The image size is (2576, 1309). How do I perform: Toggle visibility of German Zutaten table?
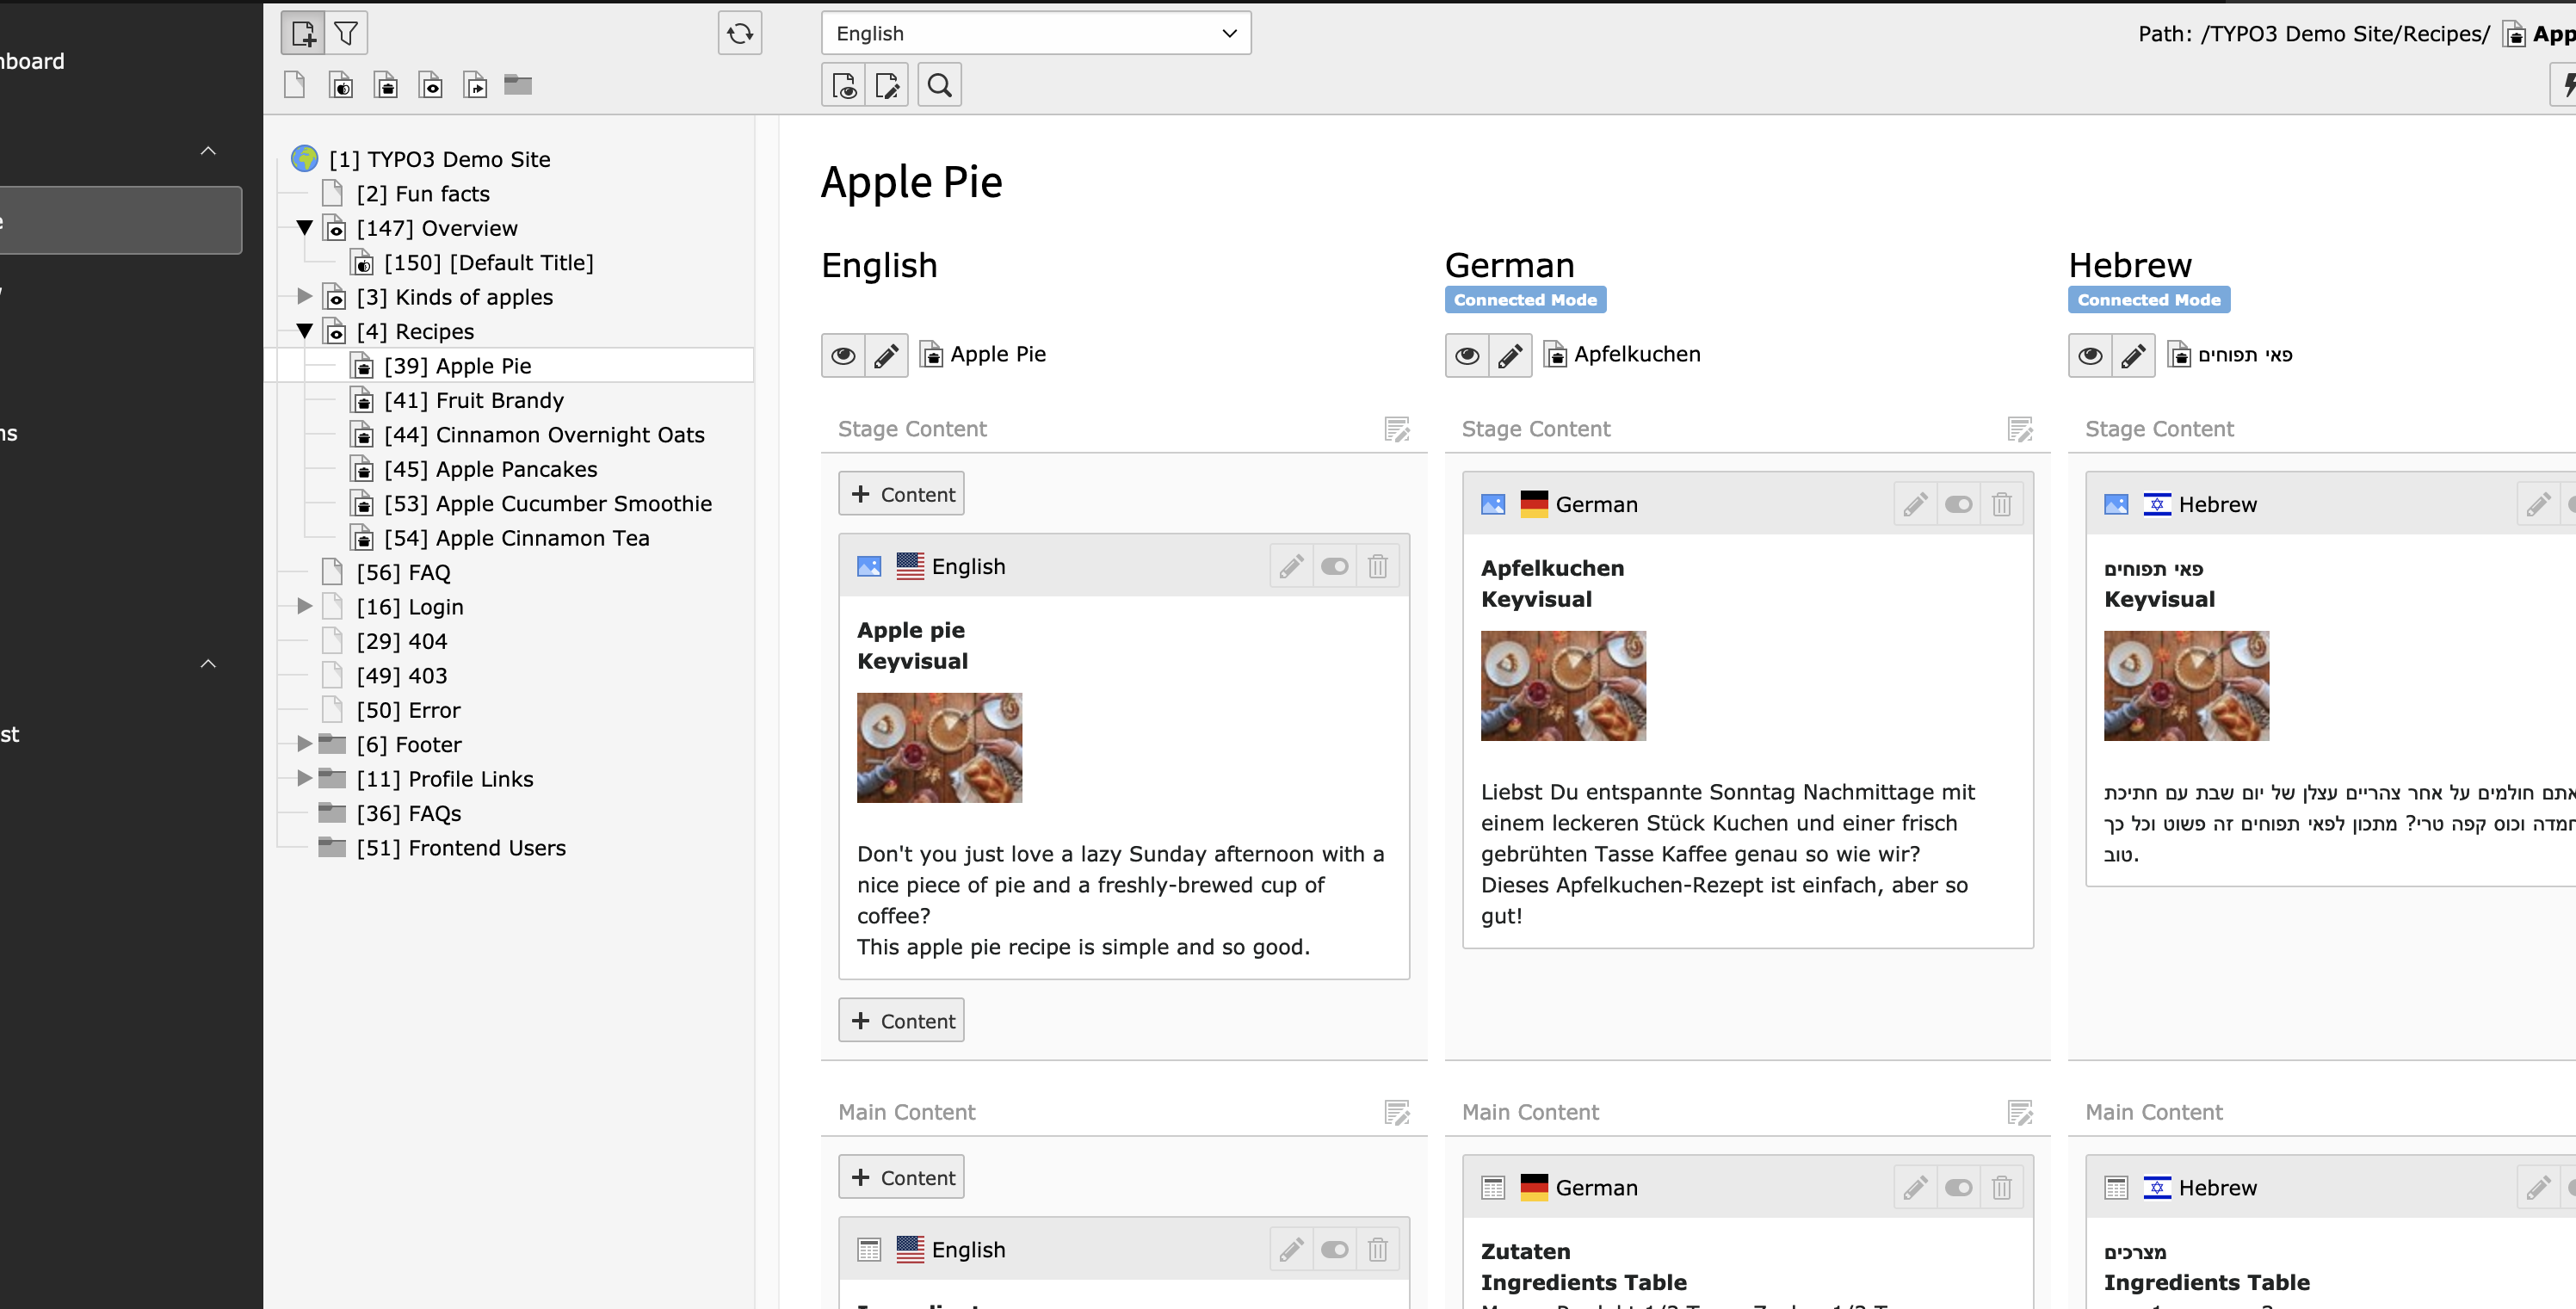[1958, 1187]
